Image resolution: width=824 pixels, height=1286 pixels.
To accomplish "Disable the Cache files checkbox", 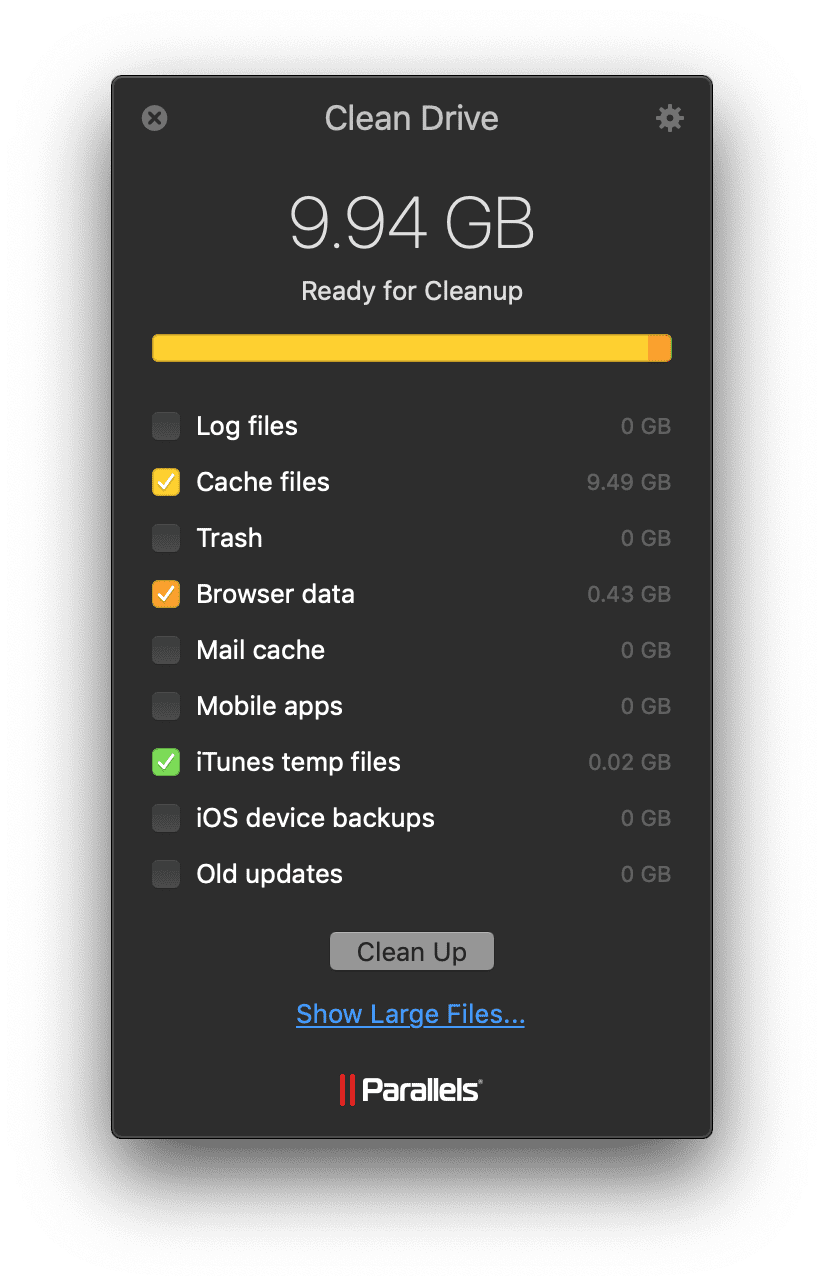I will (166, 481).
